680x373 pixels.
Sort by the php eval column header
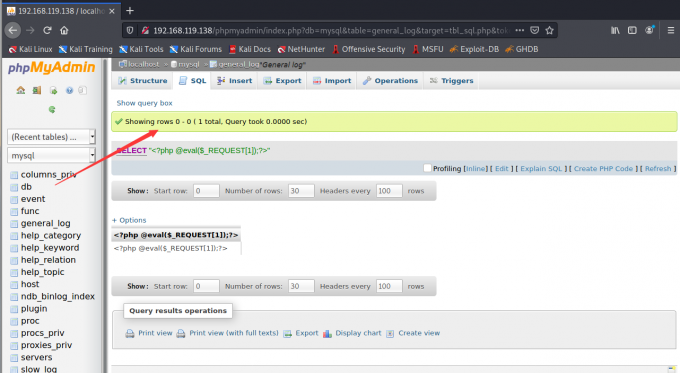176,235
